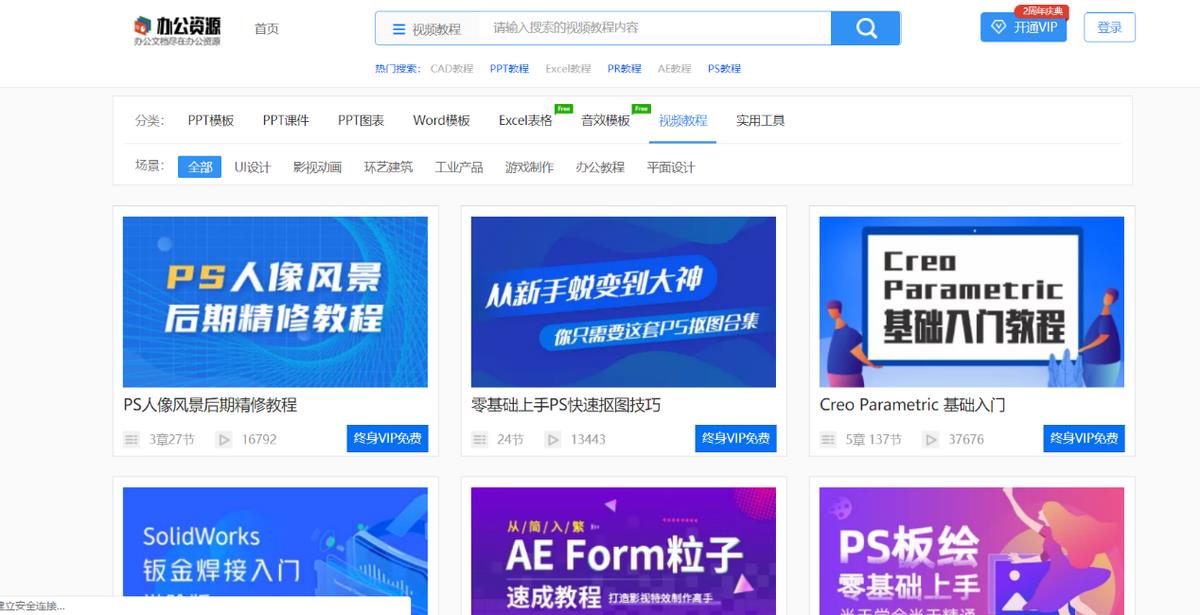Open the Excel表格 category tab
The image size is (1200, 615).
point(525,120)
